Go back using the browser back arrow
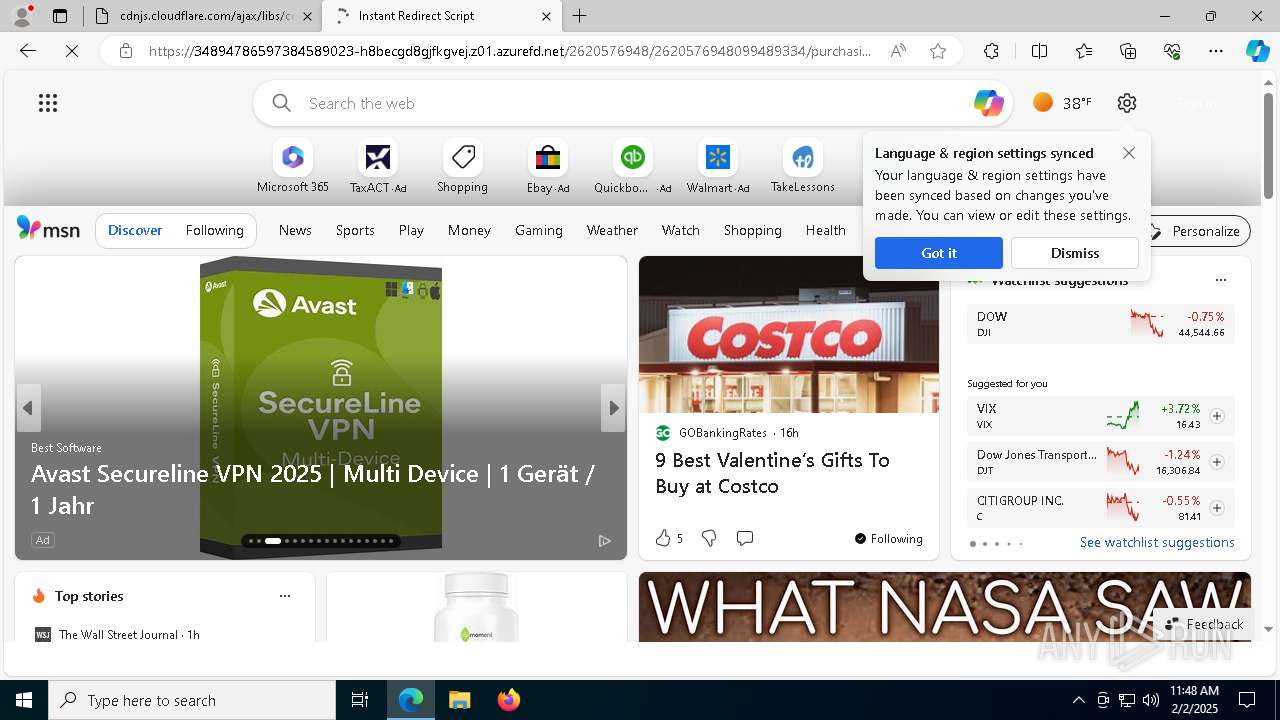 [x=28, y=51]
